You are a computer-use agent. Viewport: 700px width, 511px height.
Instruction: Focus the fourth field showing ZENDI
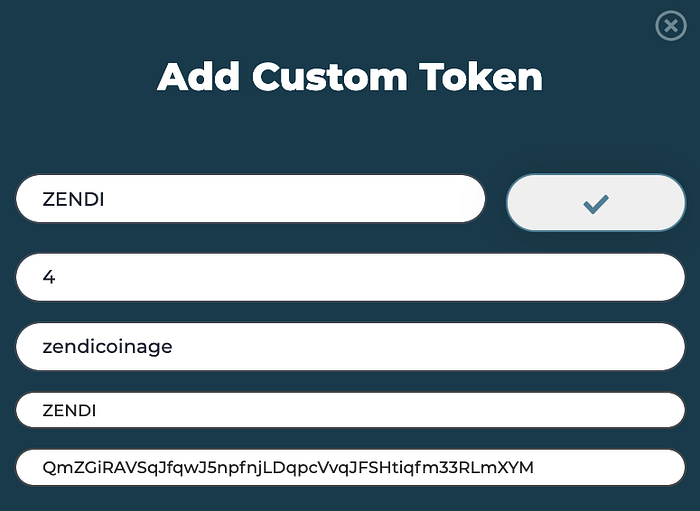350,409
